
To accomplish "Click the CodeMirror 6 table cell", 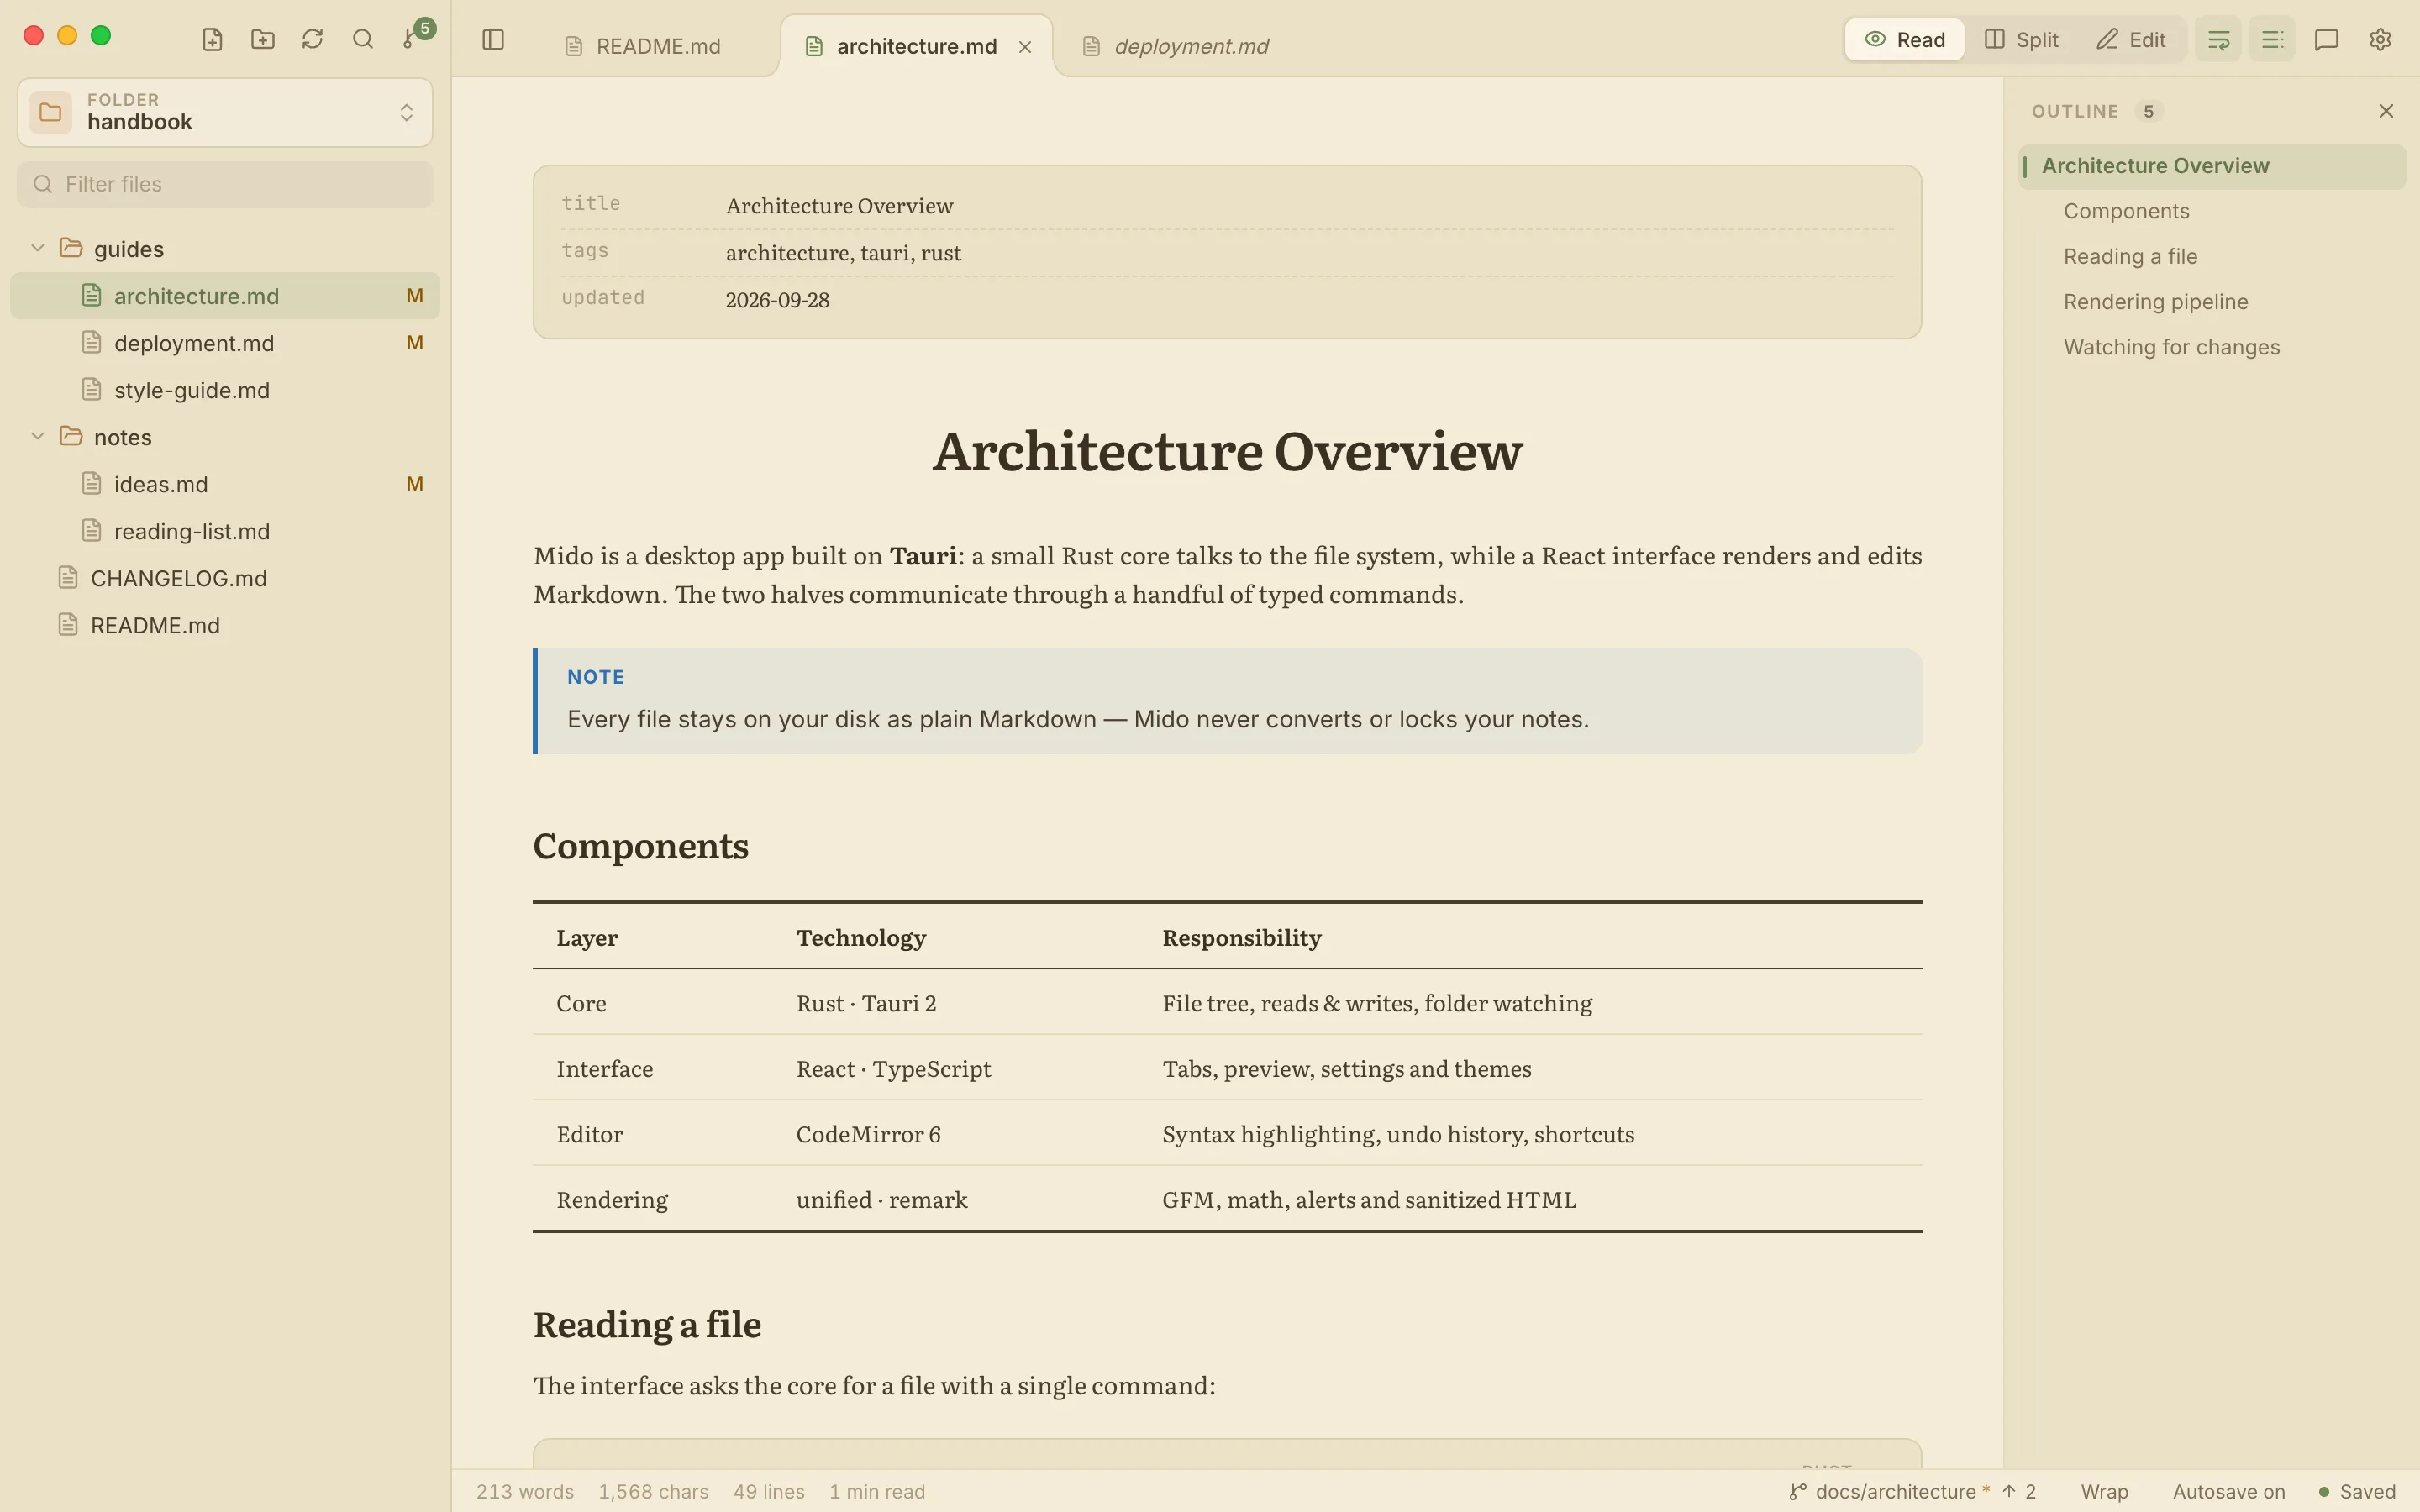I will (868, 1134).
